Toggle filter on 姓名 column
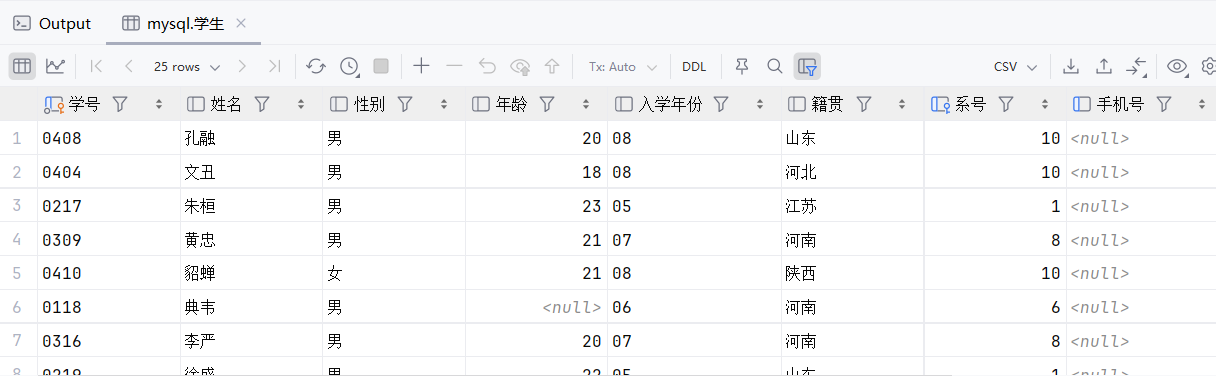Image resolution: width=1216 pixels, height=376 pixels. (x=262, y=104)
